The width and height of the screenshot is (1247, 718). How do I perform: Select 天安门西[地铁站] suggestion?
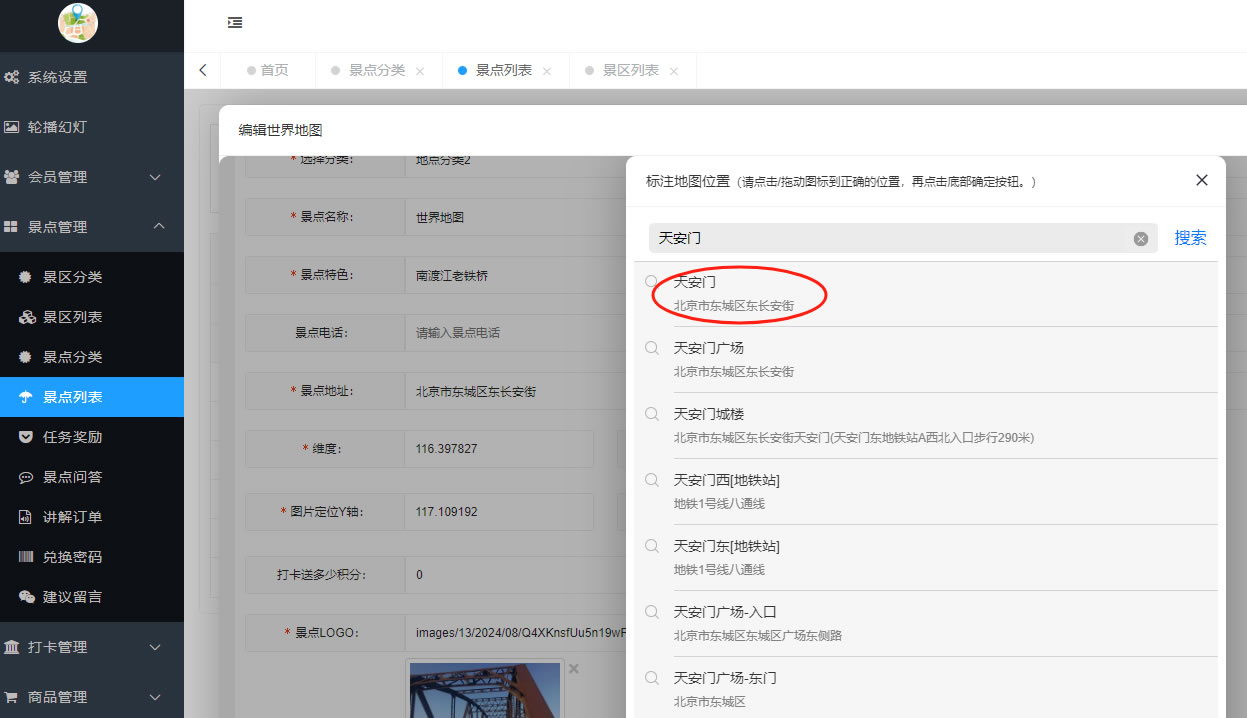pyautogui.click(x=727, y=491)
